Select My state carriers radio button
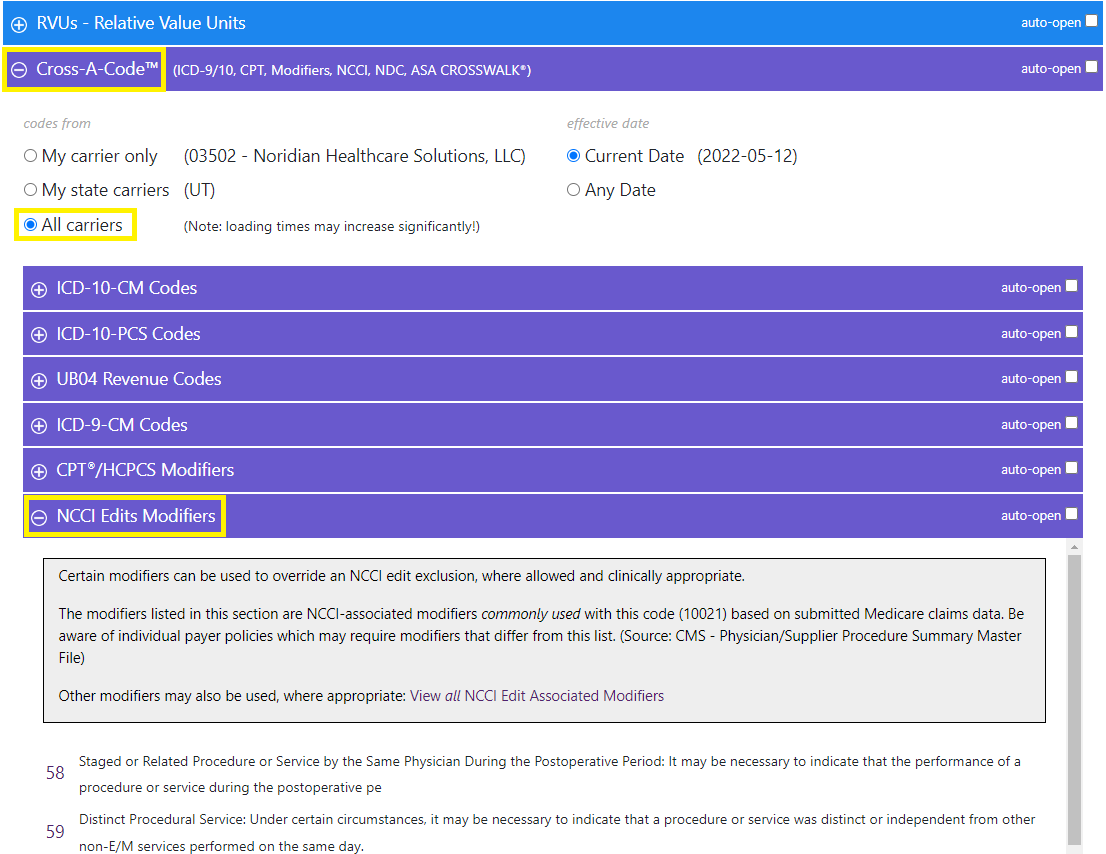The width and height of the screenshot is (1106, 854). pos(30,190)
